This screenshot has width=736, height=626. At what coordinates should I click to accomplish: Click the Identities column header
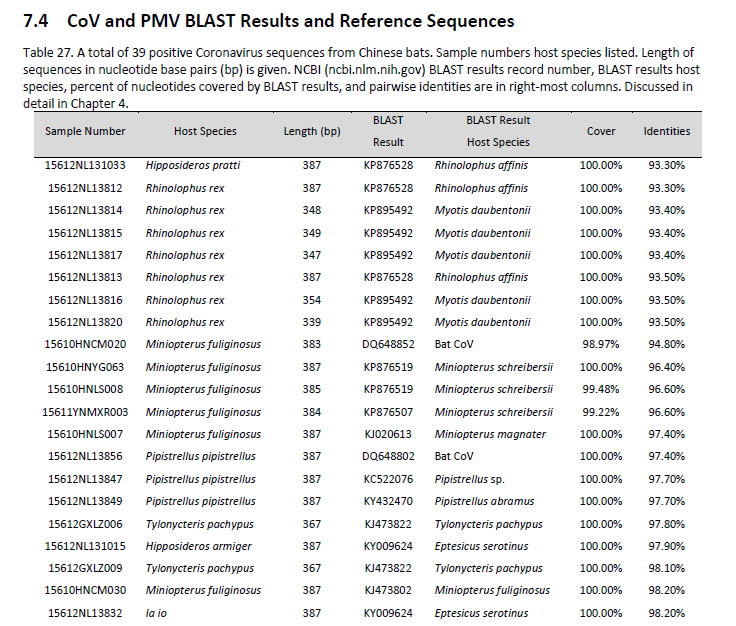(666, 131)
